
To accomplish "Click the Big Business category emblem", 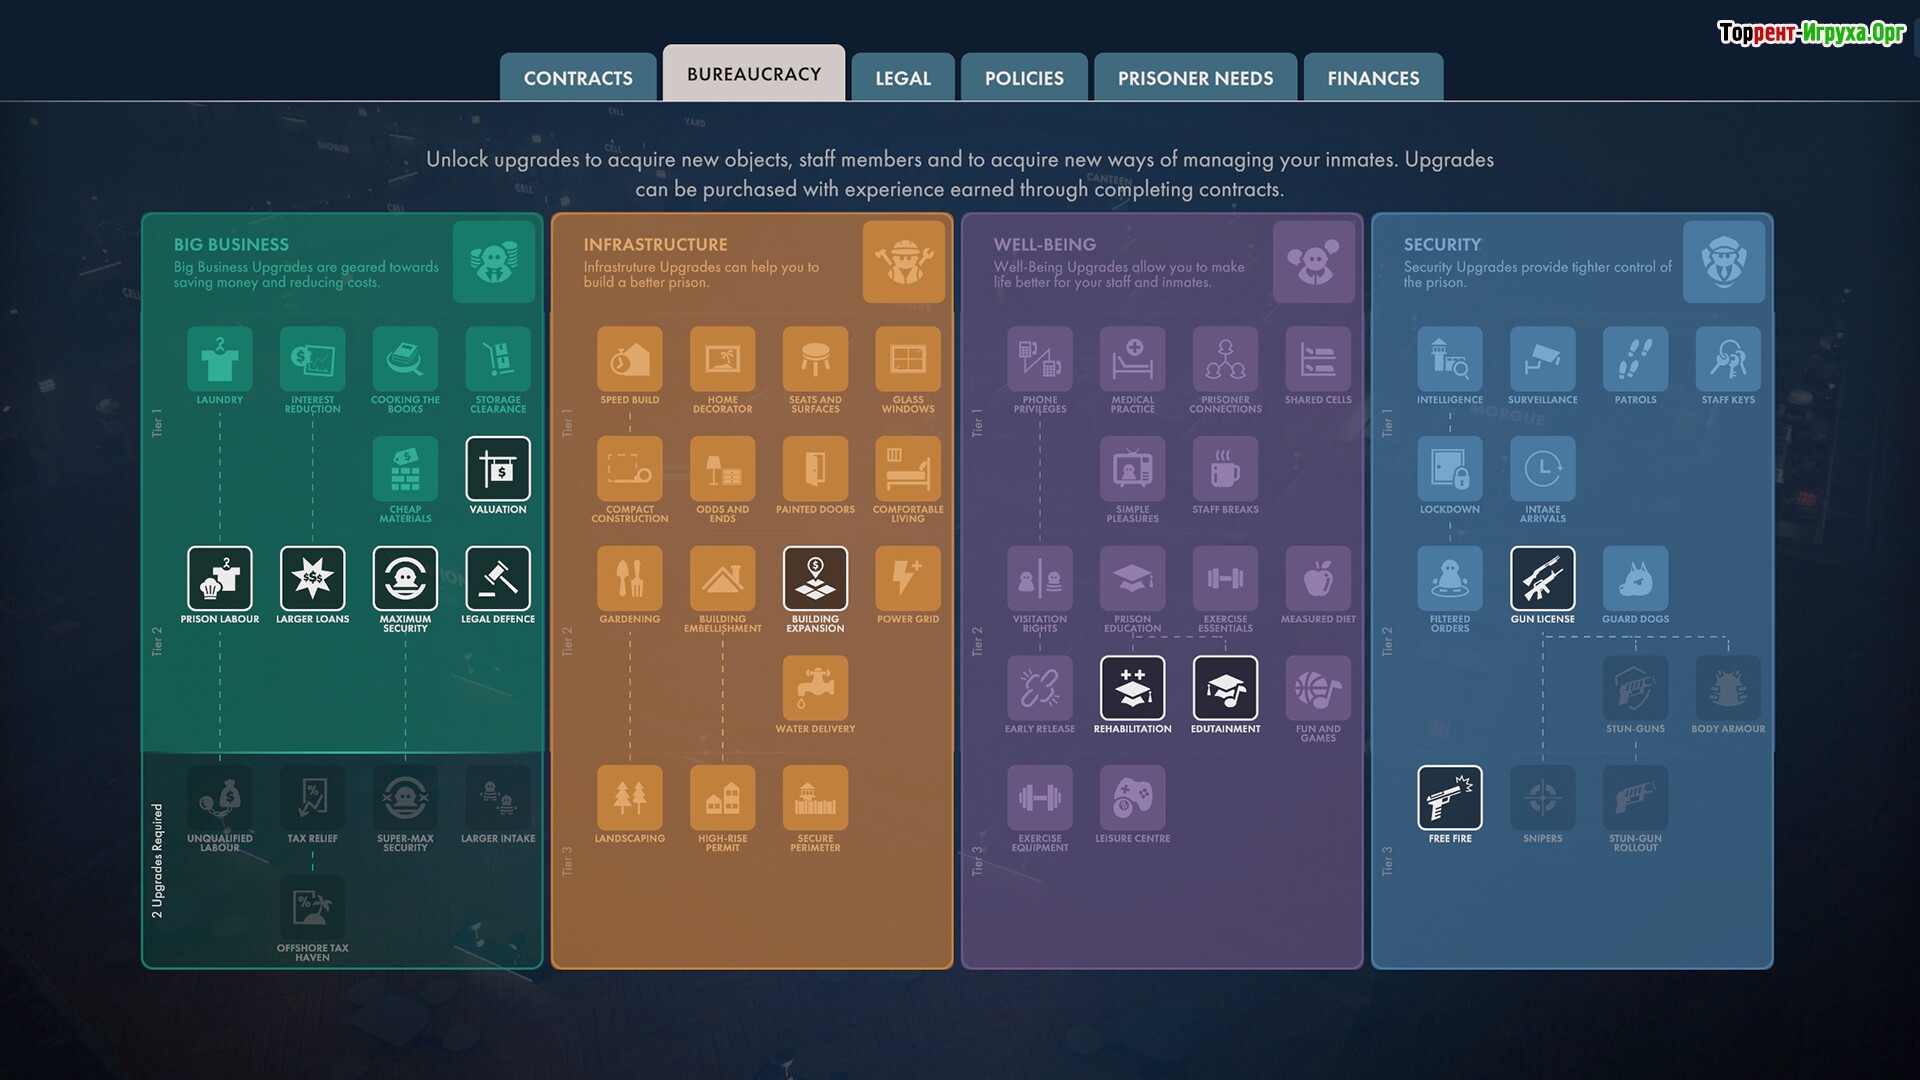I will click(493, 262).
